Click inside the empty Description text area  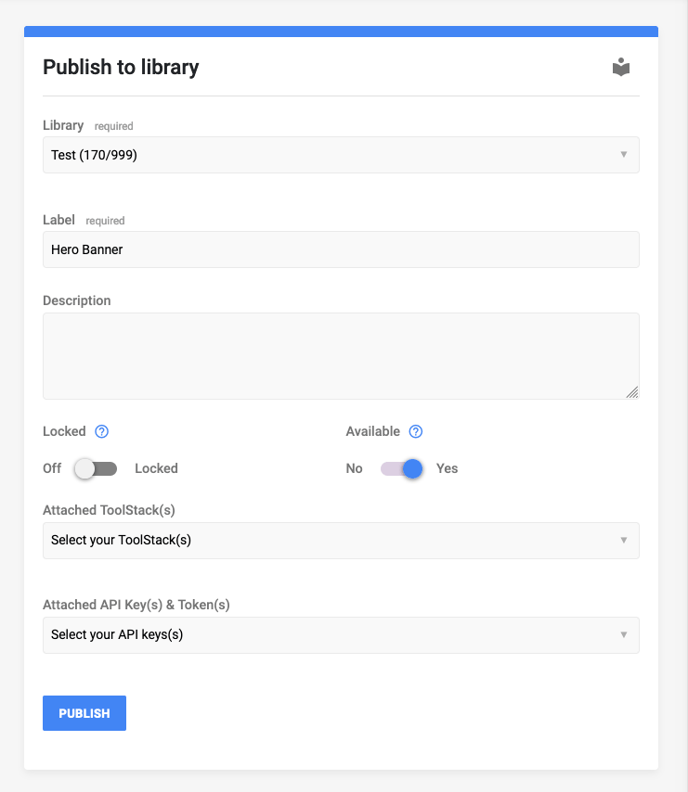(341, 356)
